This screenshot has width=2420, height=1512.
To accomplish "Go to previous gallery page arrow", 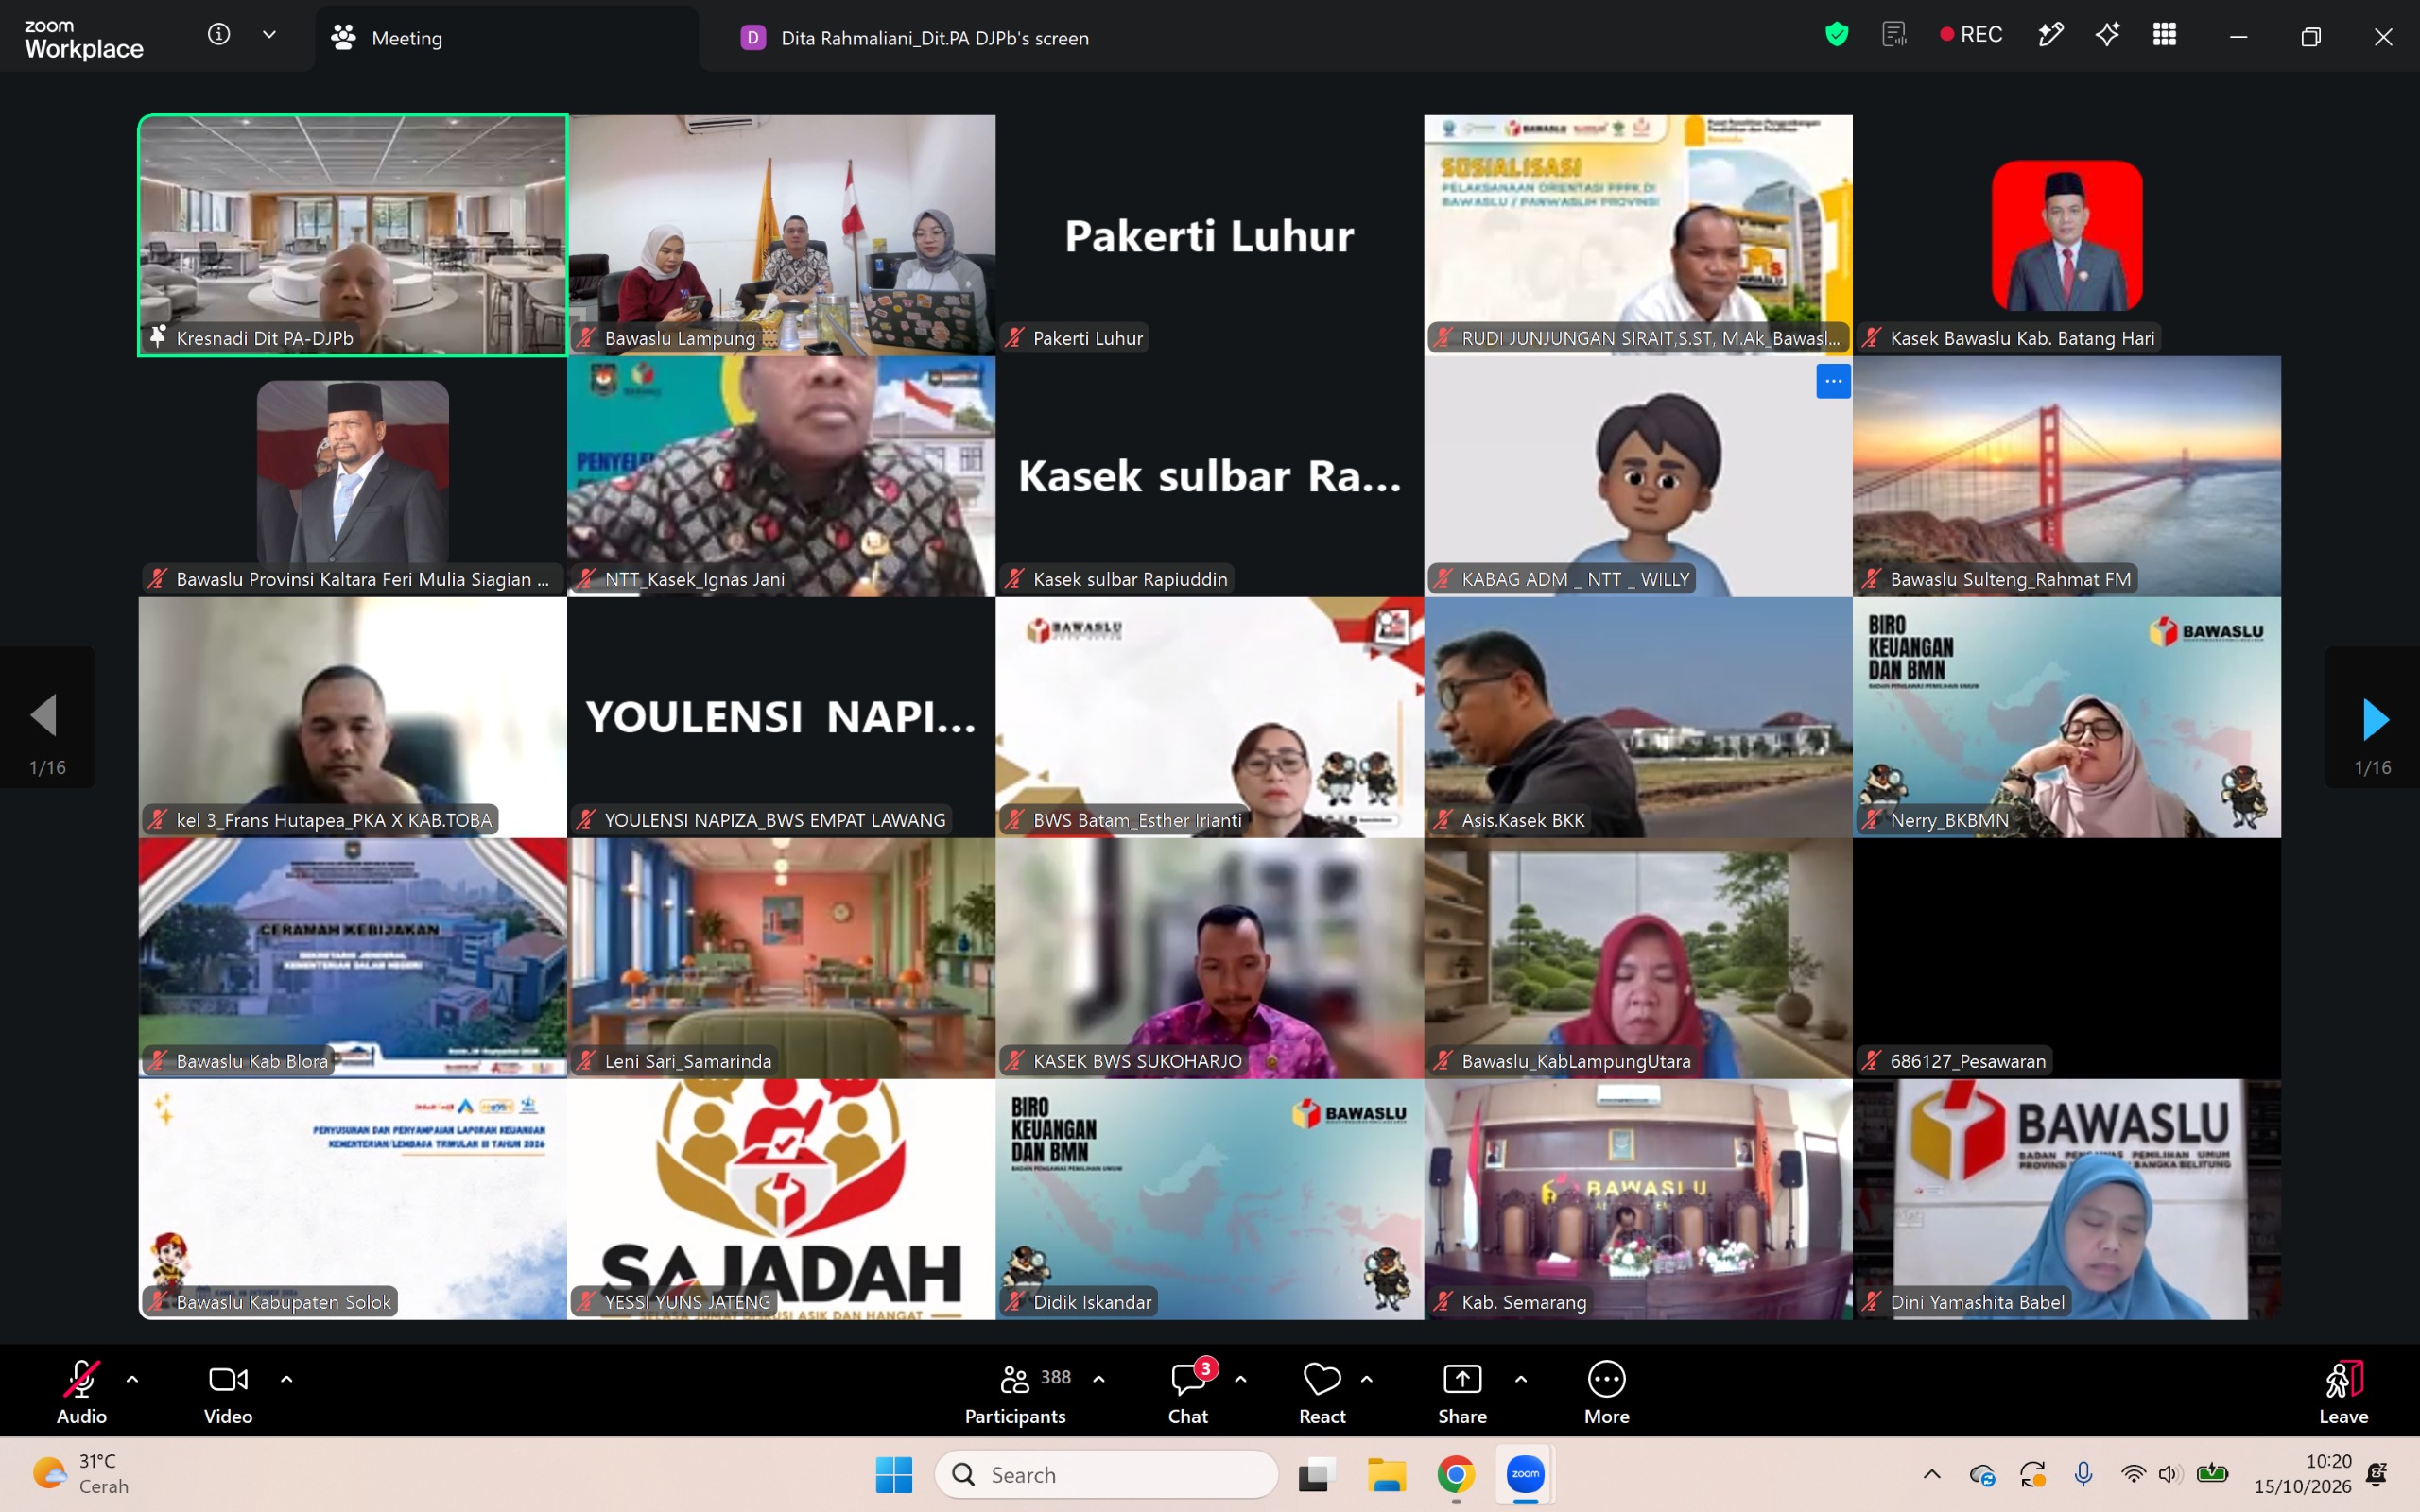I will click(45, 716).
